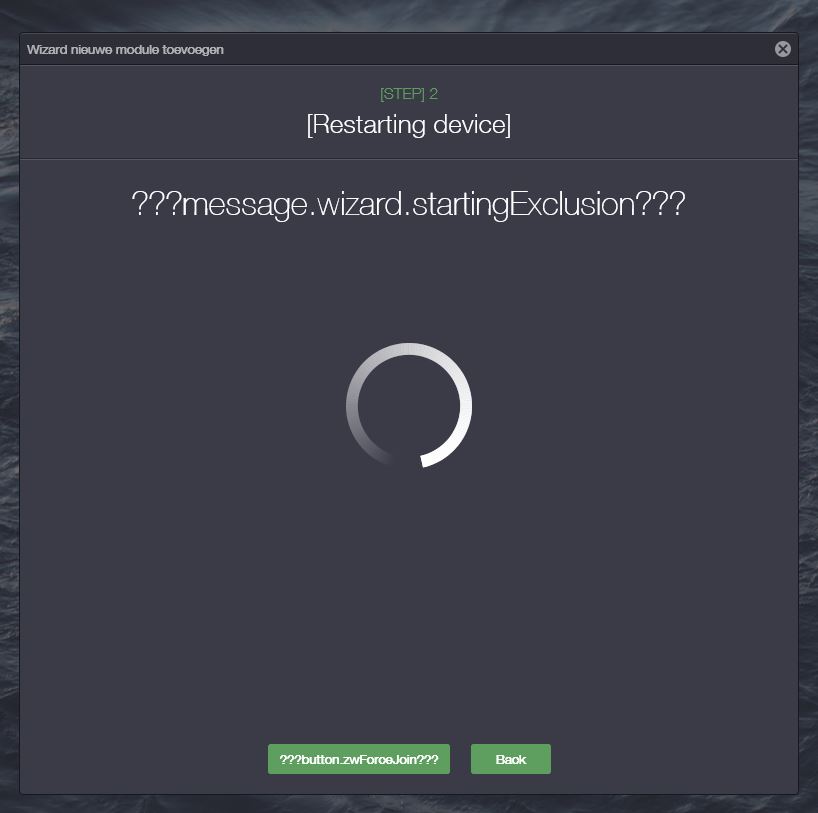Screen dimensions: 818x813
Task: Click the empty space between message and spinner
Action: point(409,282)
